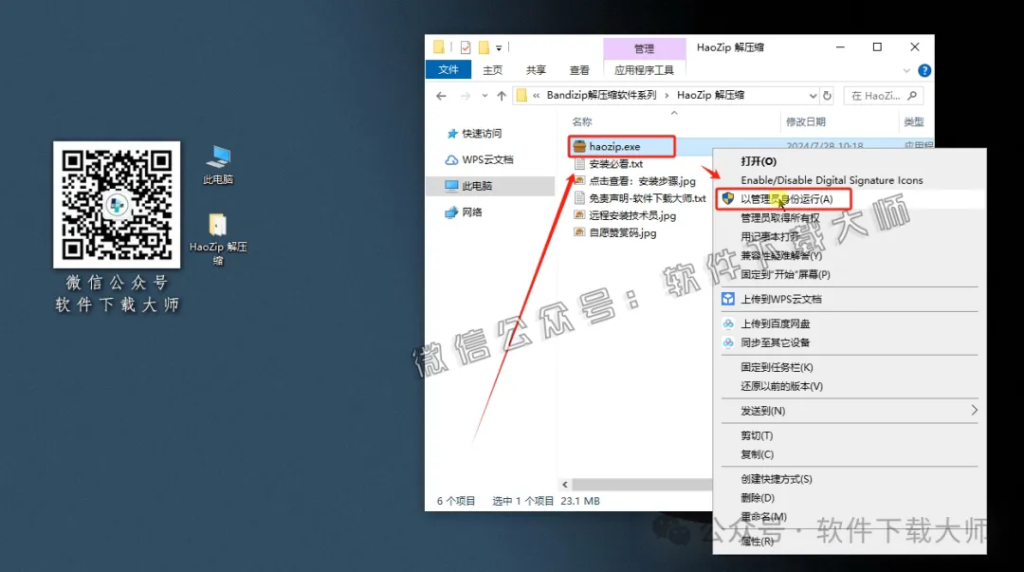Sort by 修改日期 column header
1024x572 pixels.
click(805, 121)
